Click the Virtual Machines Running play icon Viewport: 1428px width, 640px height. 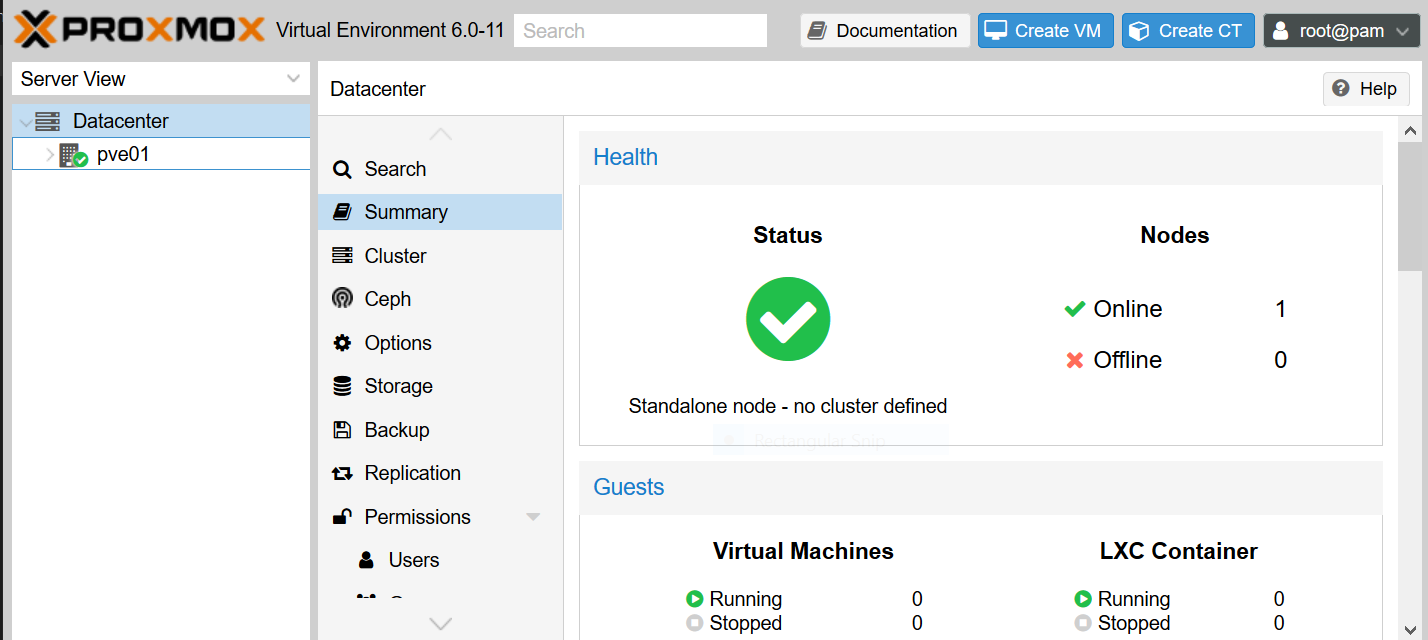pyautogui.click(x=695, y=599)
